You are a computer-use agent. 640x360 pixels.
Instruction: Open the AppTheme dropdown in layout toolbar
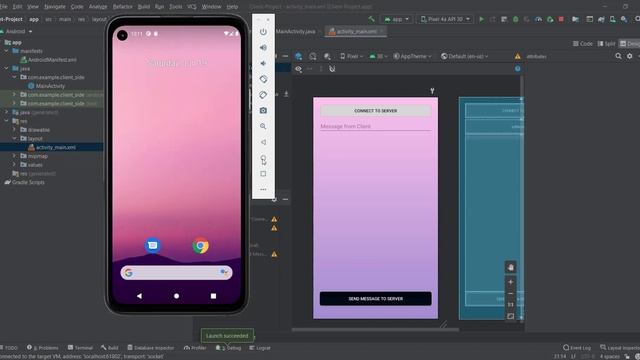pyautogui.click(x=412, y=56)
